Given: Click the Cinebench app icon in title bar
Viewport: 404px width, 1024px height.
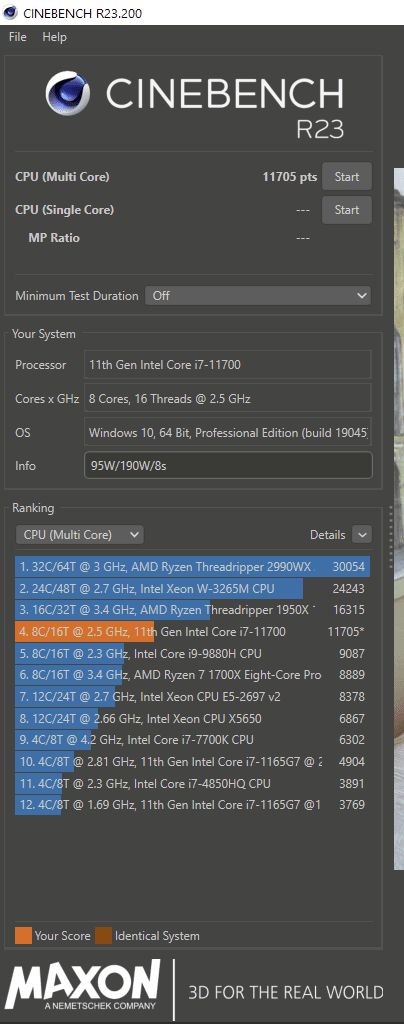Looking at the screenshot, I should point(9,12).
